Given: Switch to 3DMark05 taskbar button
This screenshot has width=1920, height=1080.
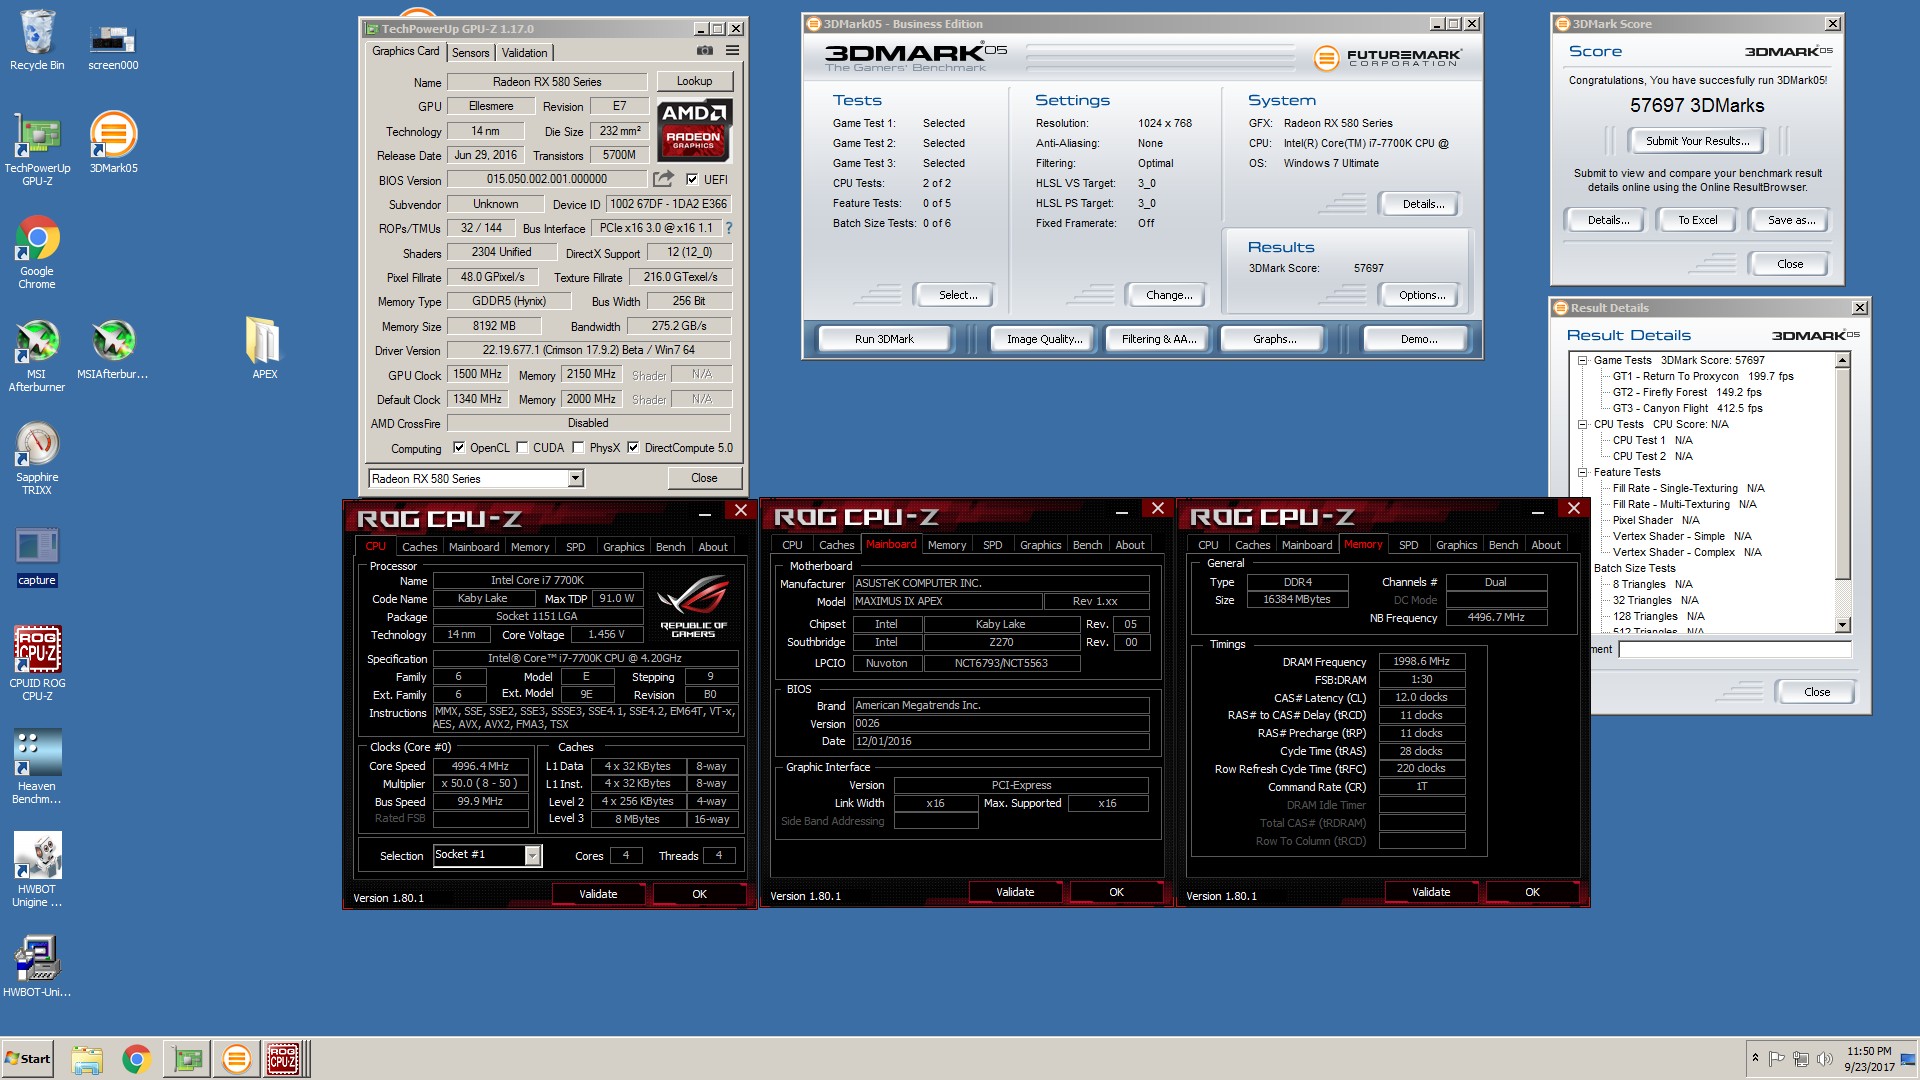Looking at the screenshot, I should [237, 1059].
